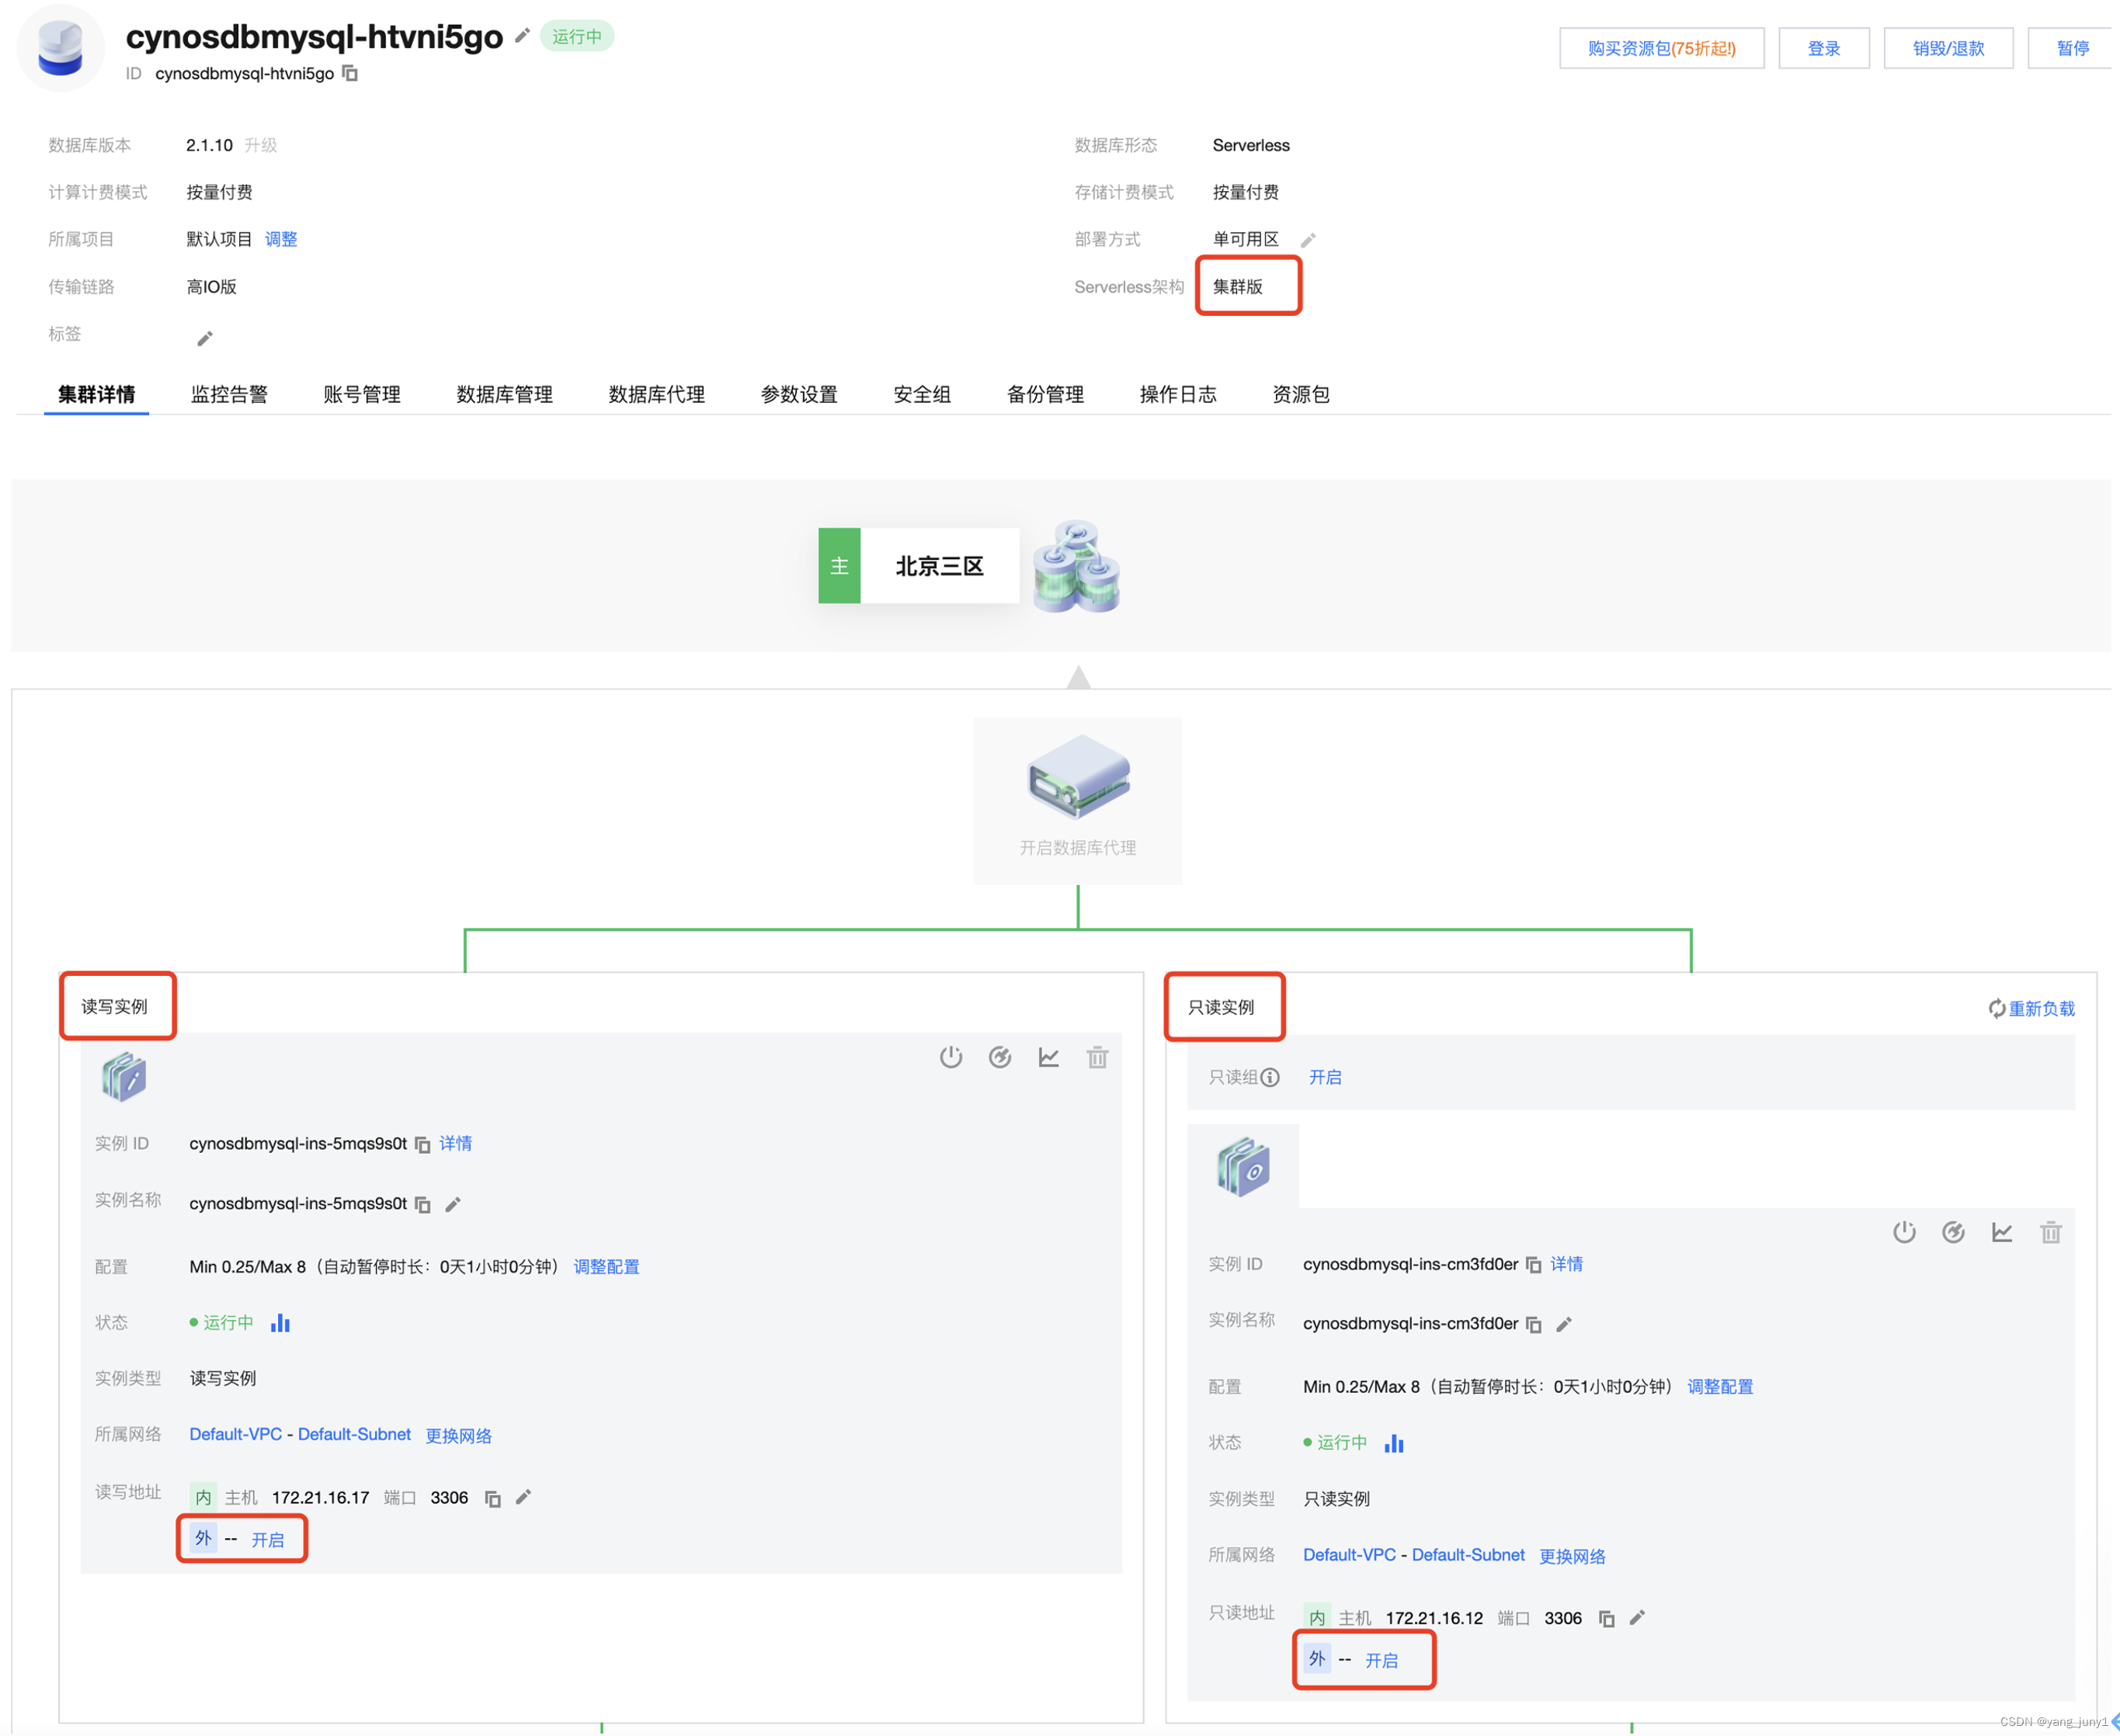Open the 操作日志 tab
This screenshot has width=2120, height=1736.
(x=1179, y=394)
